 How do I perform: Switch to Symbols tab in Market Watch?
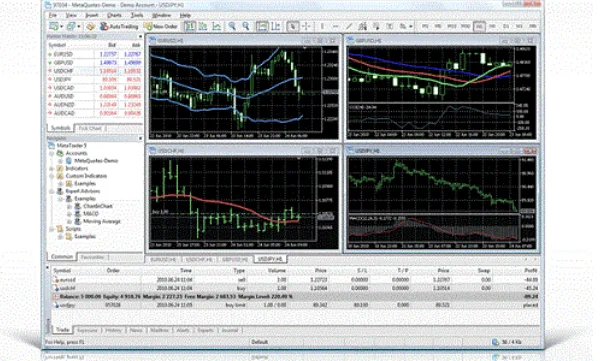pyautogui.click(x=60, y=128)
